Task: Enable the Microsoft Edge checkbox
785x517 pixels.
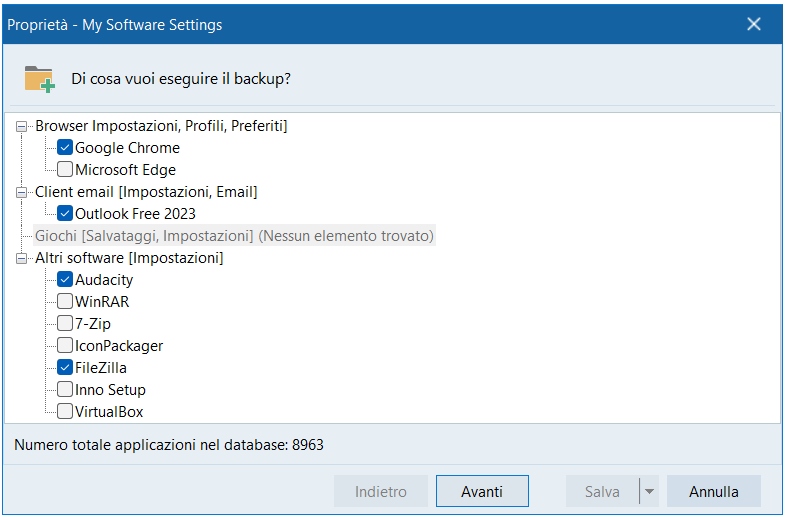Action: point(65,170)
